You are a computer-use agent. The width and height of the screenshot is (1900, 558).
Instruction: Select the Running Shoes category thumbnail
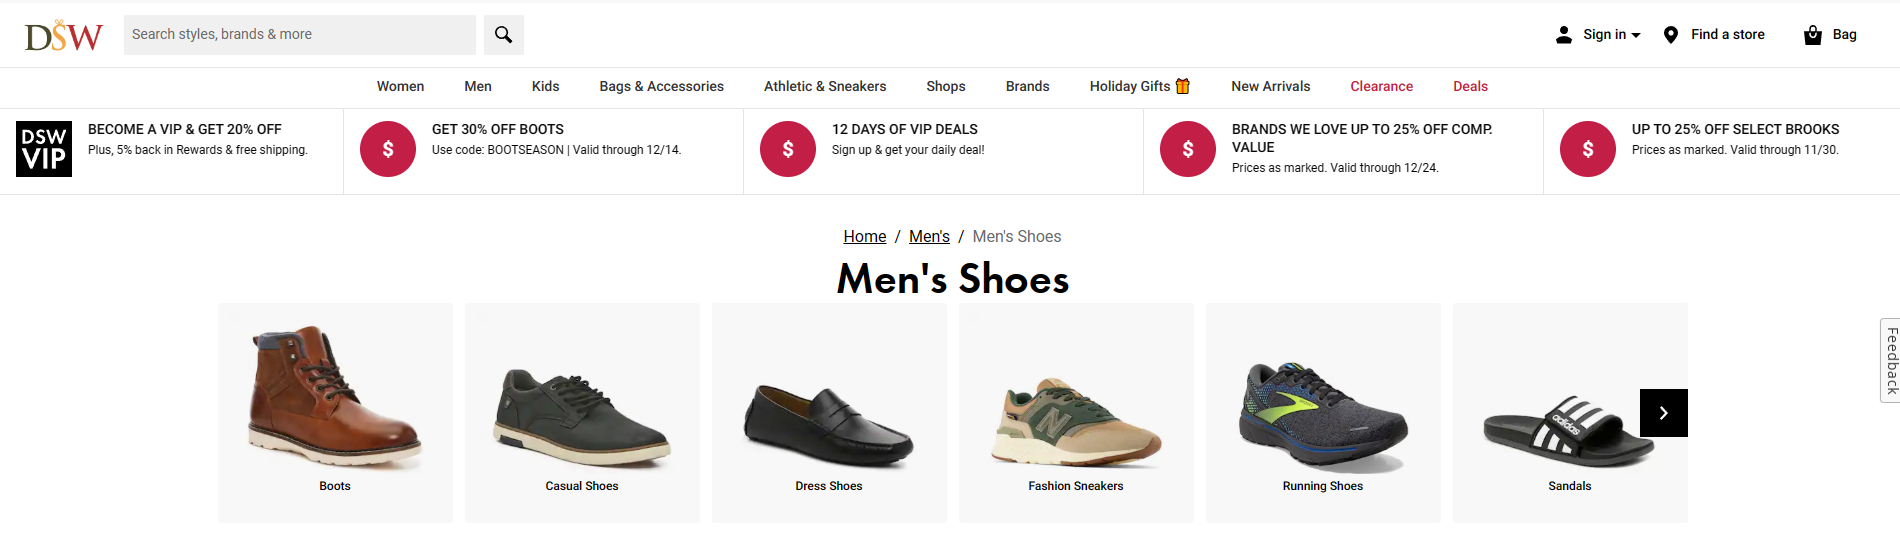coord(1322,412)
